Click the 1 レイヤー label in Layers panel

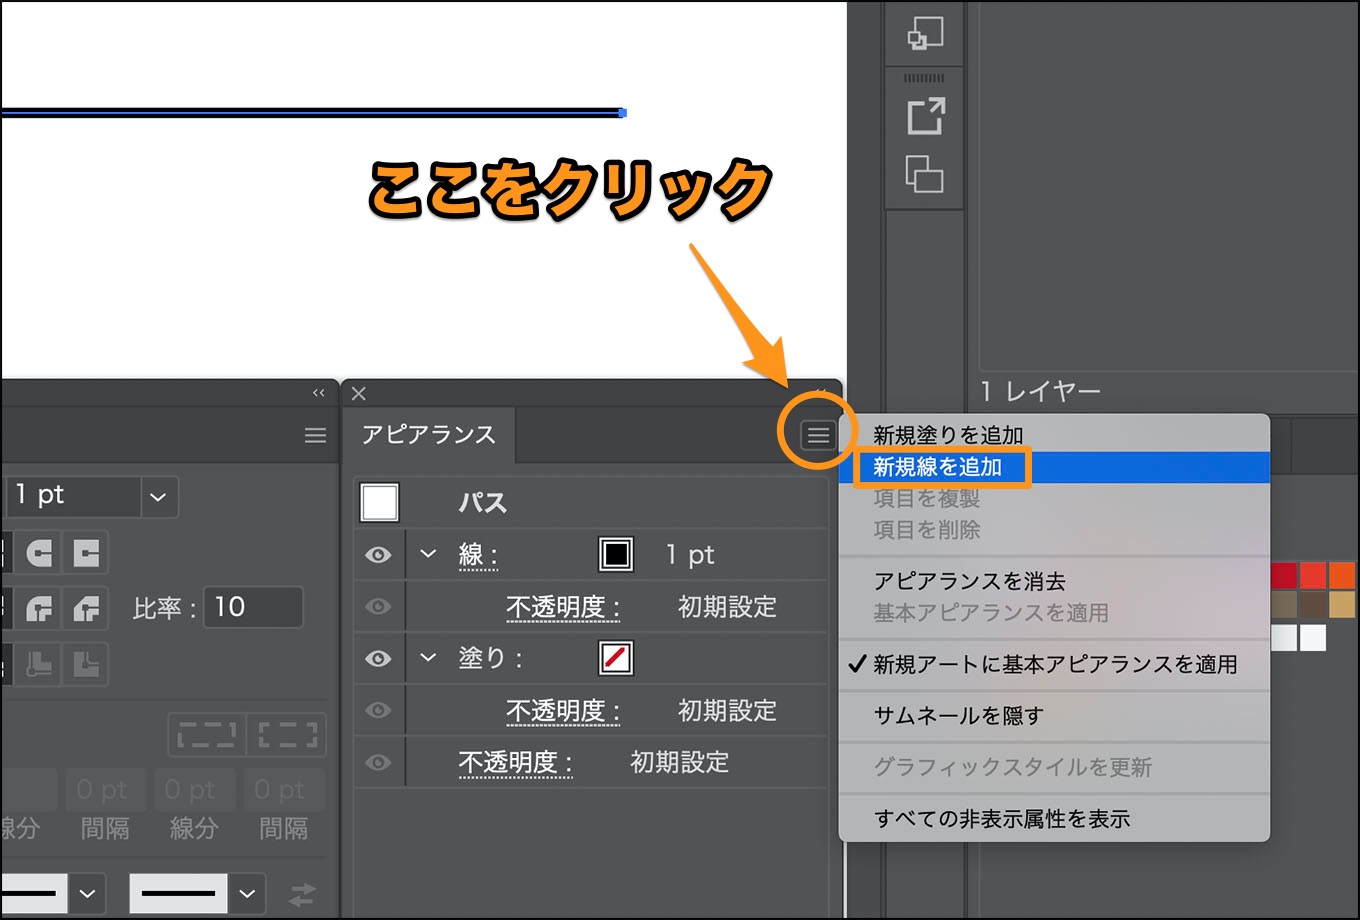coord(1040,391)
